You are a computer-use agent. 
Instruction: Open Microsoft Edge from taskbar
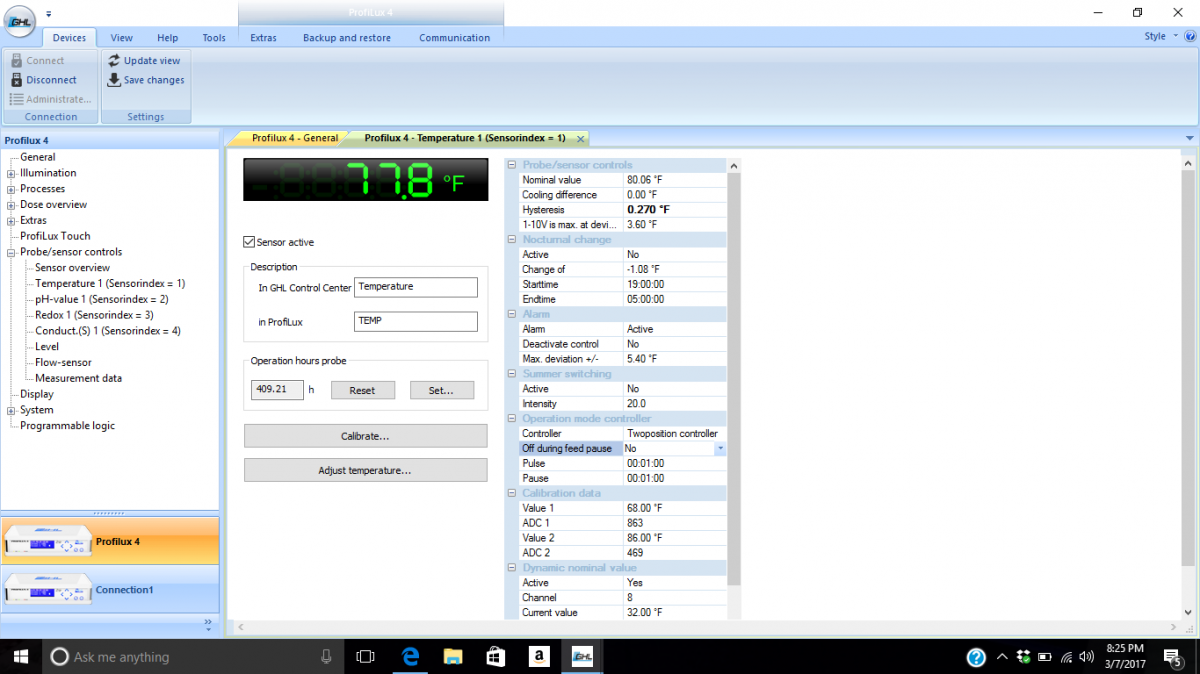click(410, 657)
